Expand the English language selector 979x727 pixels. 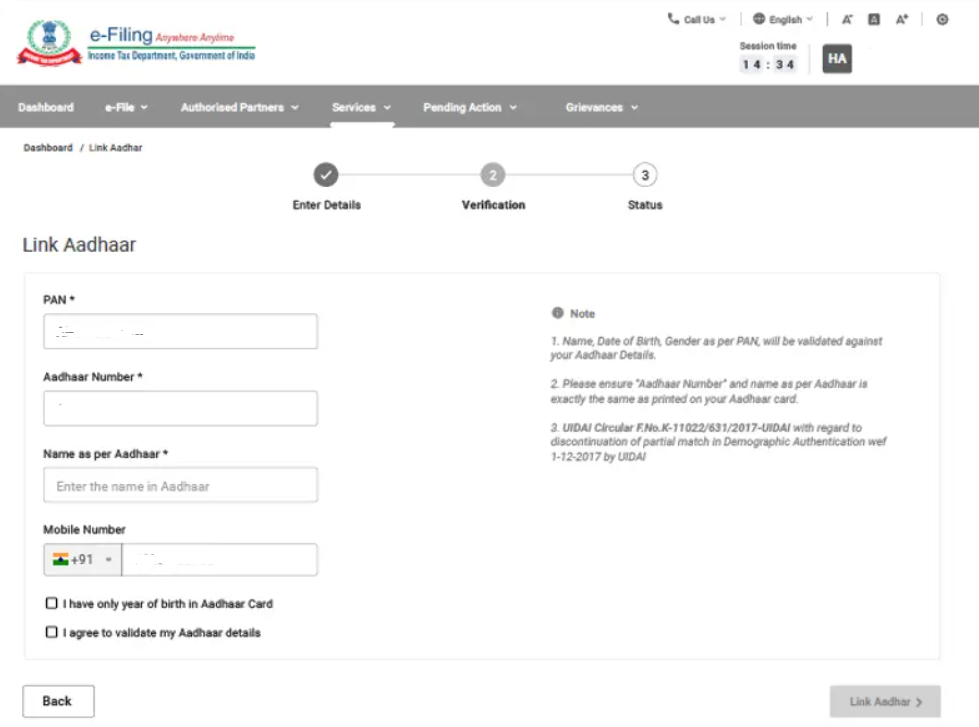[783, 19]
